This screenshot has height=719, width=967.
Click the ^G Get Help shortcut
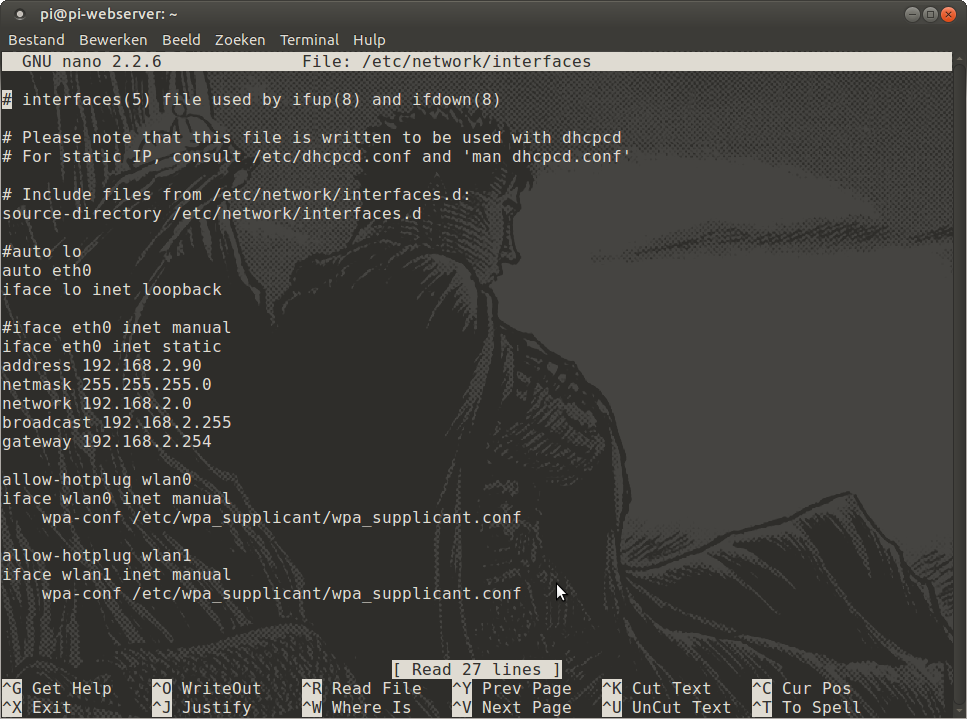[x=57, y=689]
